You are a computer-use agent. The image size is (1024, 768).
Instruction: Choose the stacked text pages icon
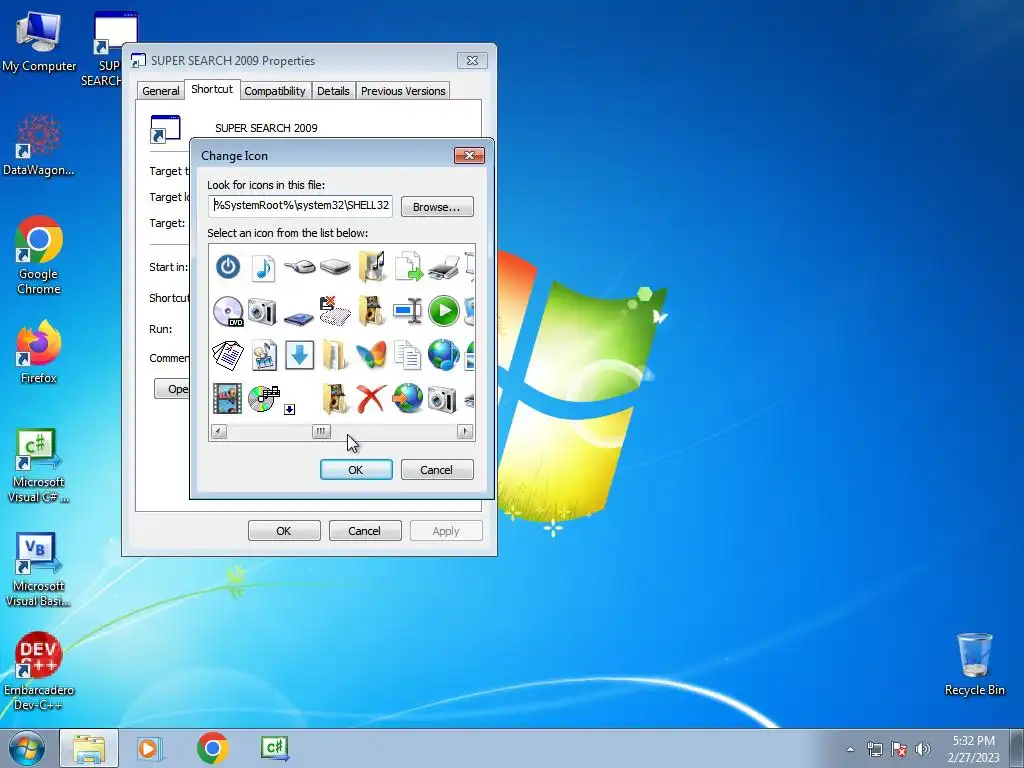pos(228,355)
